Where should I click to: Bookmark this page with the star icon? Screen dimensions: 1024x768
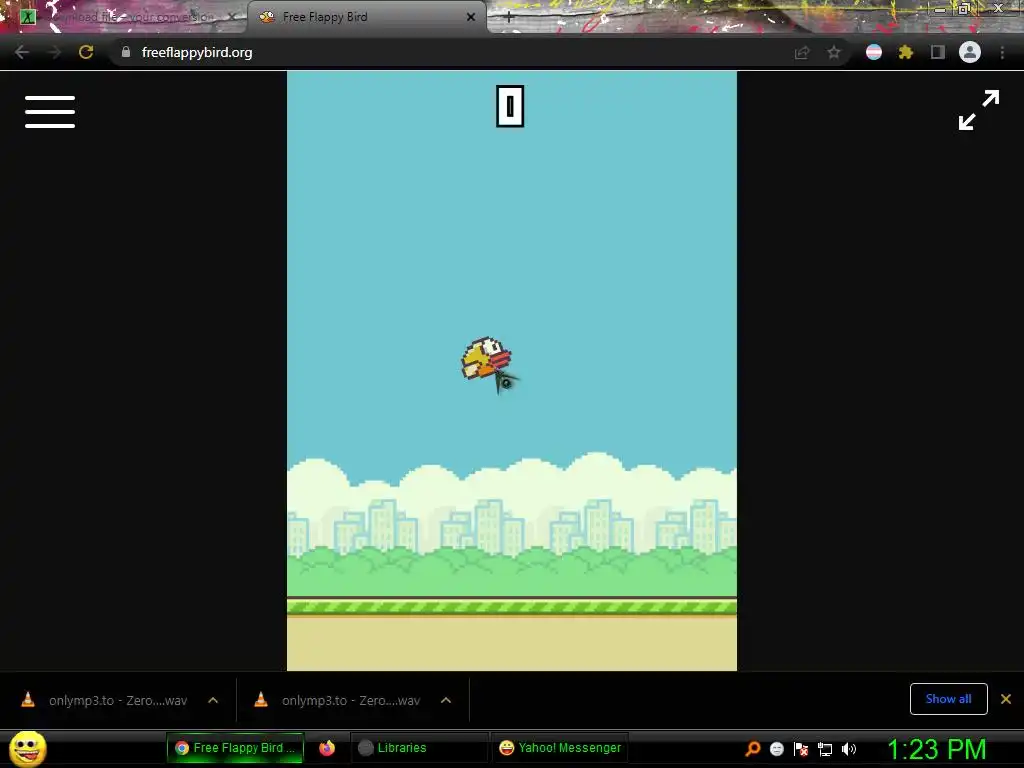pyautogui.click(x=834, y=52)
